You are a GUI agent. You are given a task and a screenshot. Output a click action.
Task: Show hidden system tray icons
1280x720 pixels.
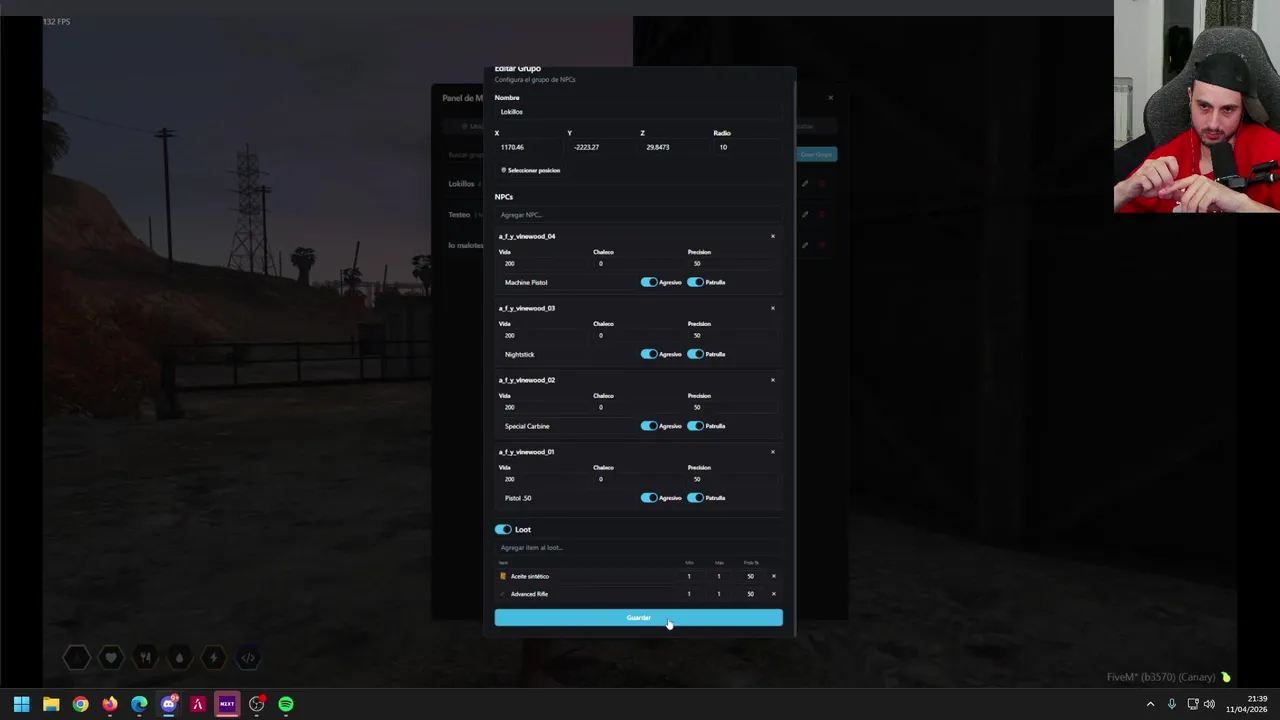click(1150, 704)
